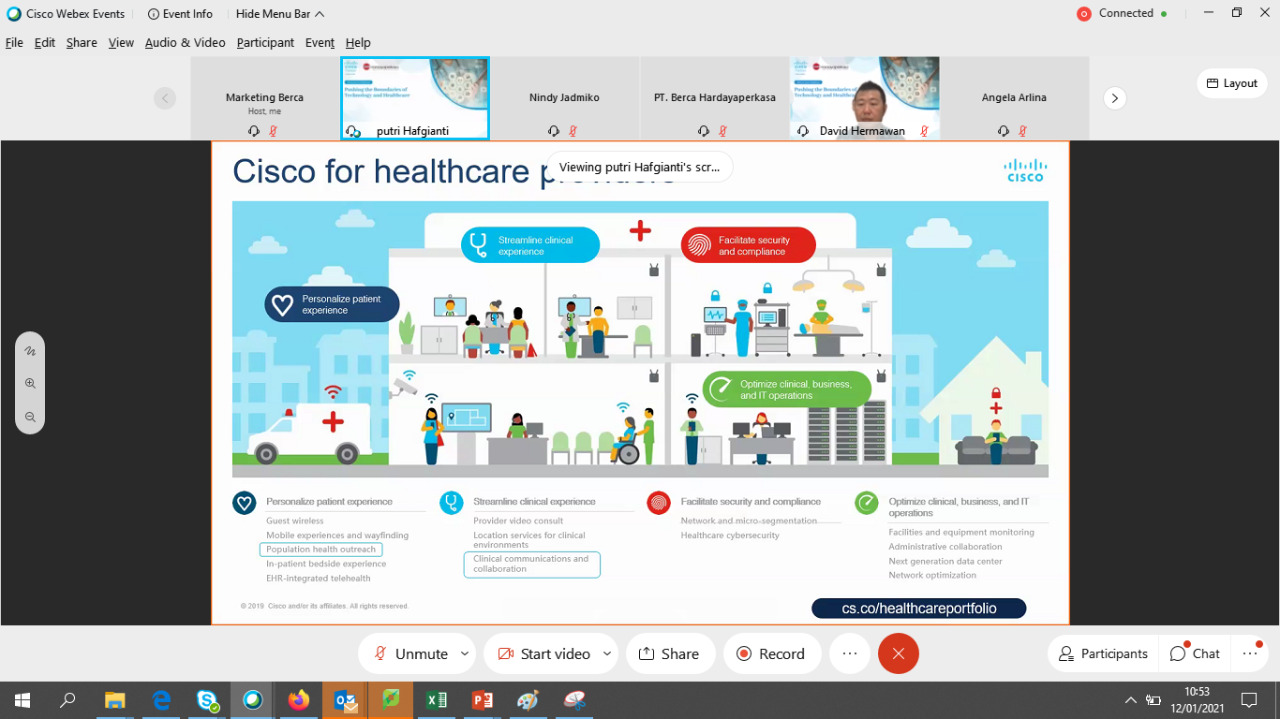Show previous participants with the left arrow
Screen dimensions: 1280x719
pyautogui.click(x=165, y=98)
